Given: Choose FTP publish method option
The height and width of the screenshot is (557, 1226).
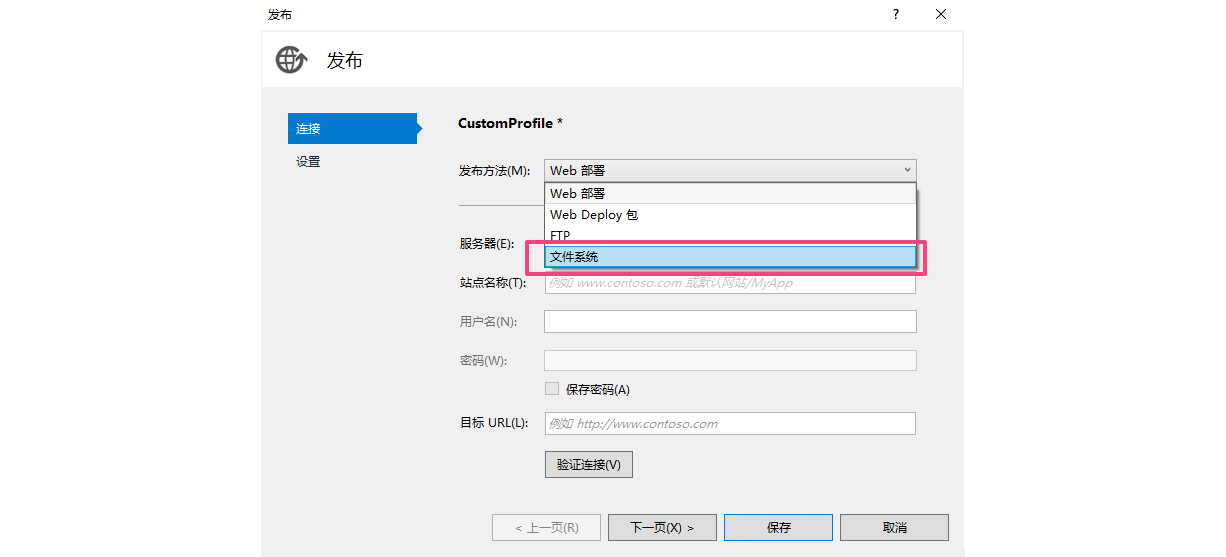Looking at the screenshot, I should tap(730, 236).
